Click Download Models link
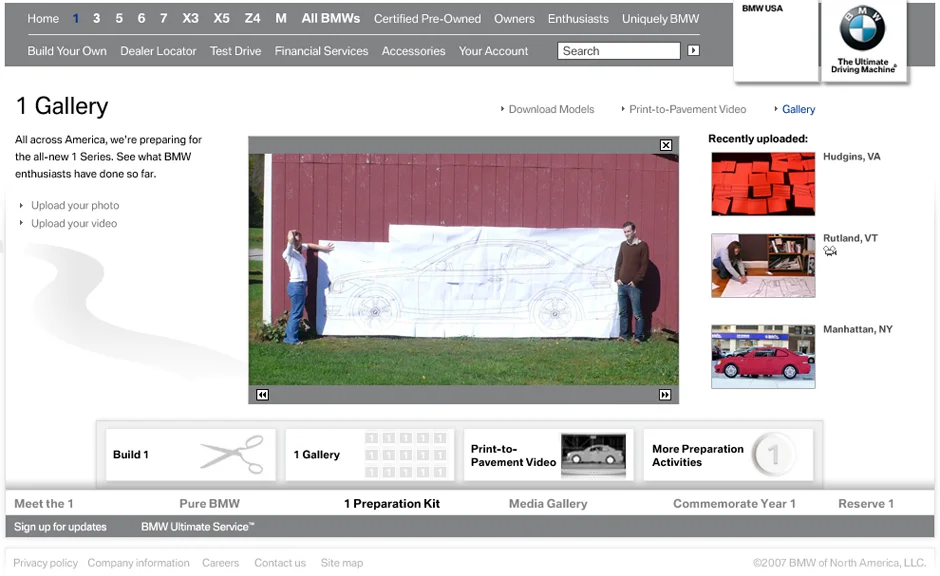 coord(551,109)
